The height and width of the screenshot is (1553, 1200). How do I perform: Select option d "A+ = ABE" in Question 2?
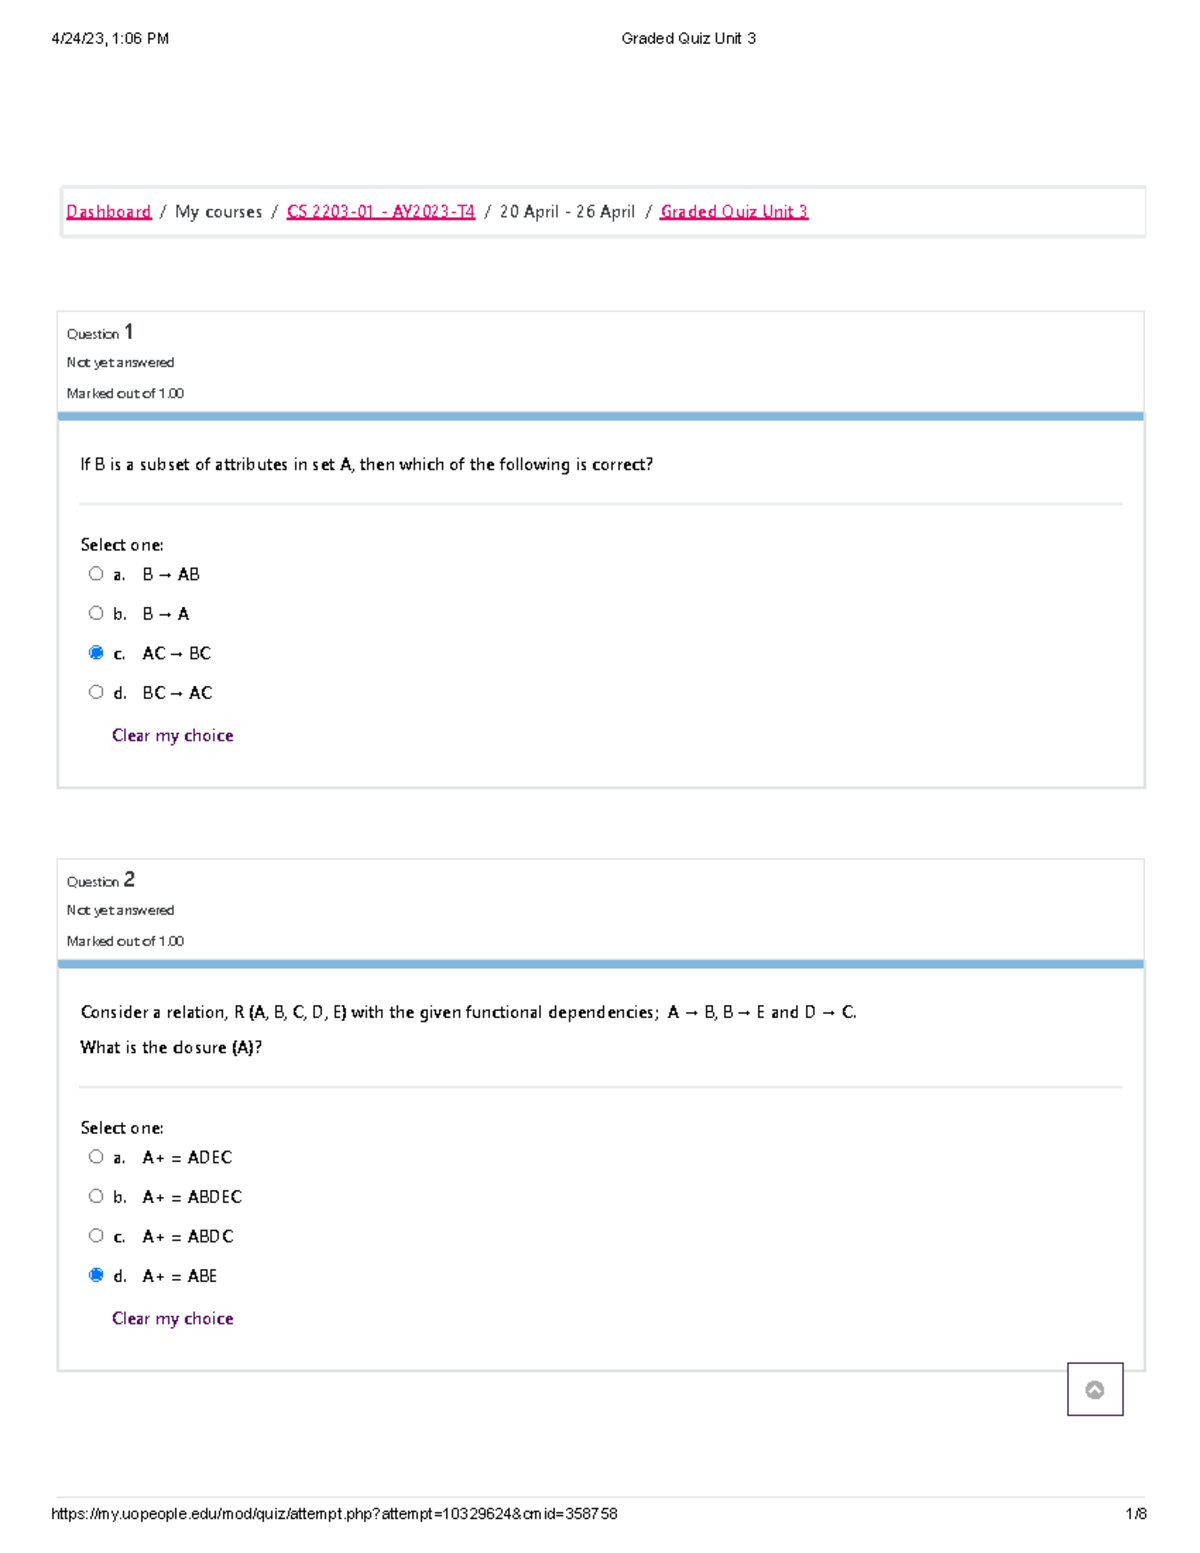click(96, 1275)
